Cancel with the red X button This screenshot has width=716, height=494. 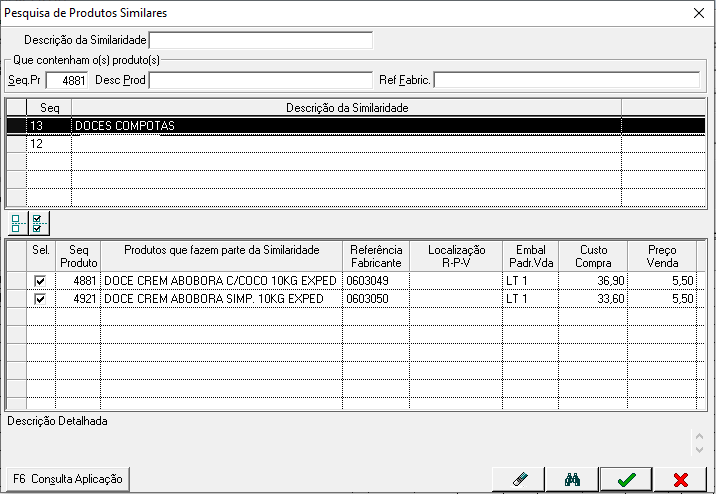pyautogui.click(x=680, y=479)
